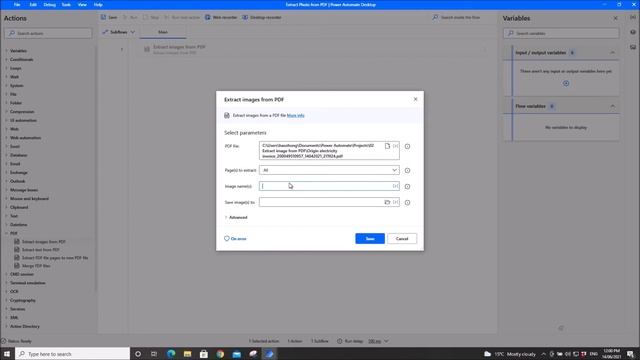Open the Windows Start menu
This screenshot has width=640, height=360.
click(x=7, y=354)
